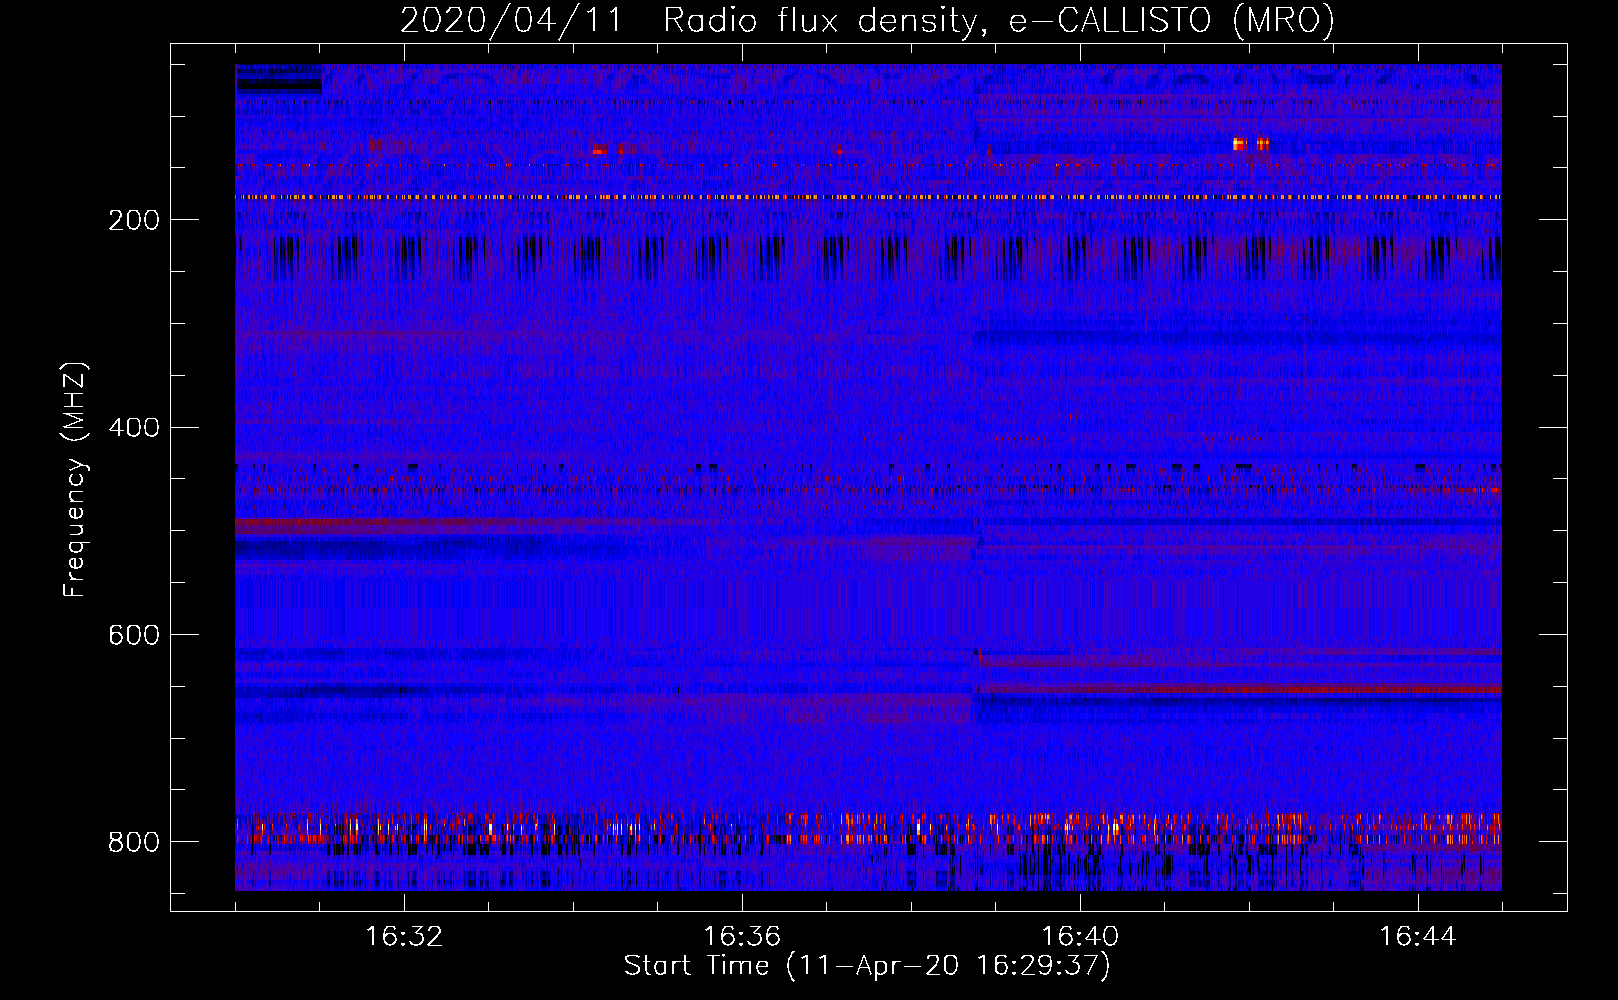Click the 200 frequency tick label
This screenshot has width=1618, height=1000.
coord(133,220)
